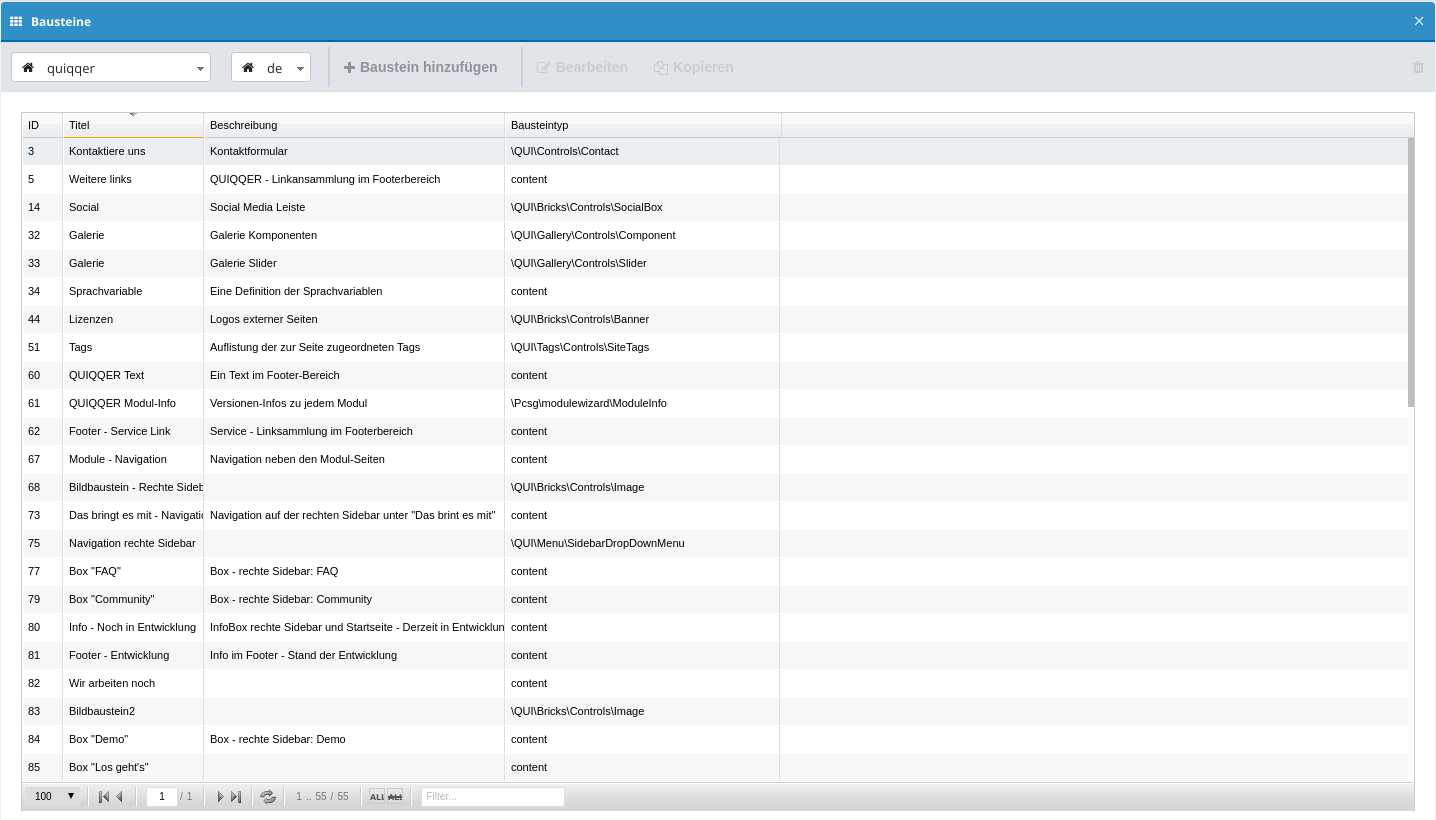1436x820 pixels.
Task: Go to the previous page arrow
Action: [x=120, y=797]
